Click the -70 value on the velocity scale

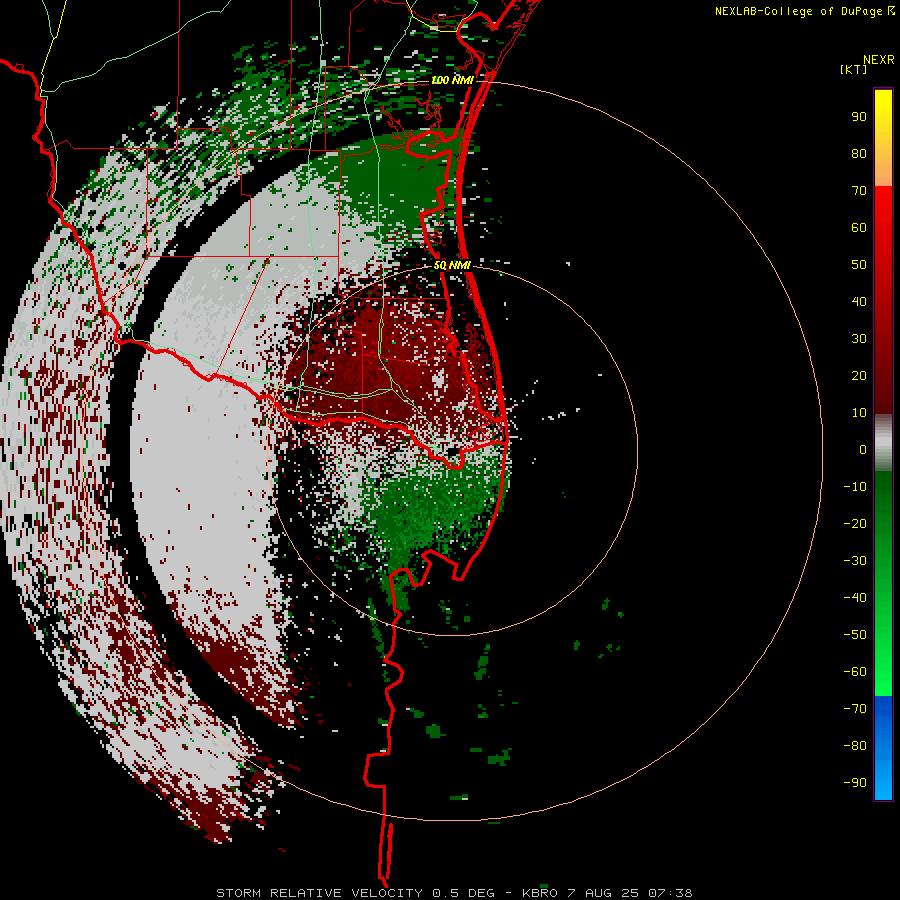855,709
